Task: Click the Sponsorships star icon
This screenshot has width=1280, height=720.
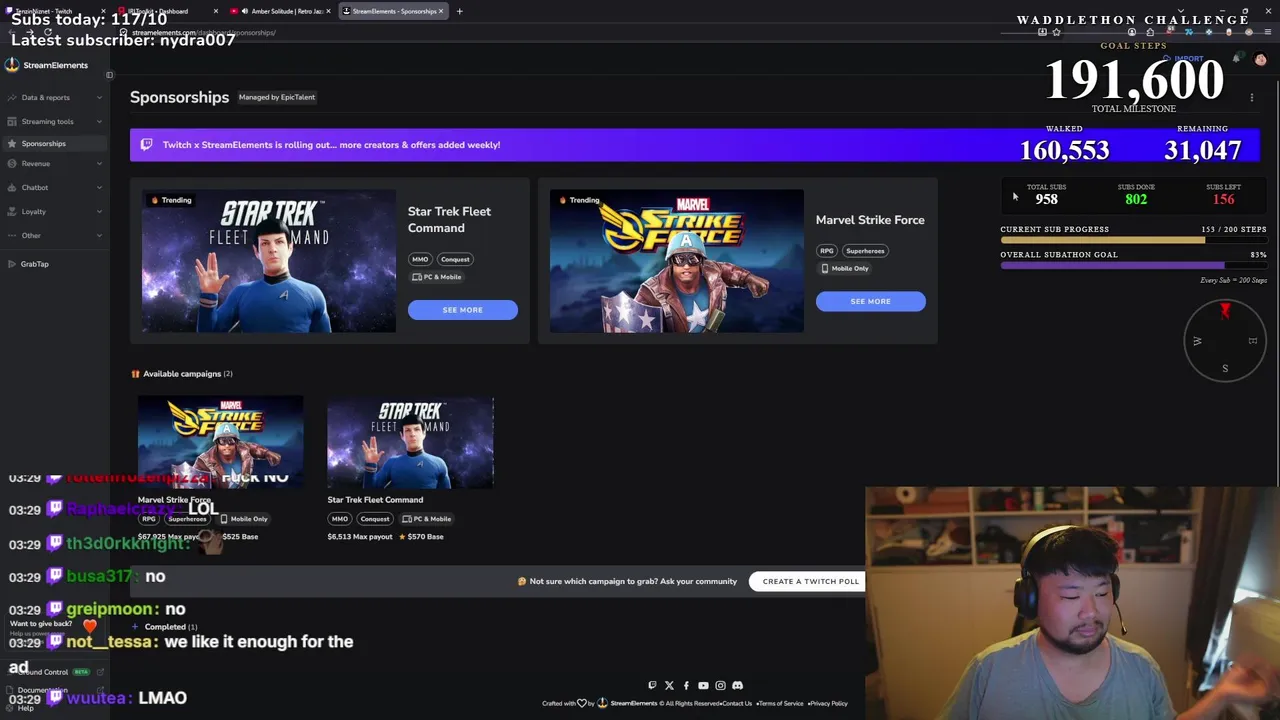Action: (x=12, y=143)
